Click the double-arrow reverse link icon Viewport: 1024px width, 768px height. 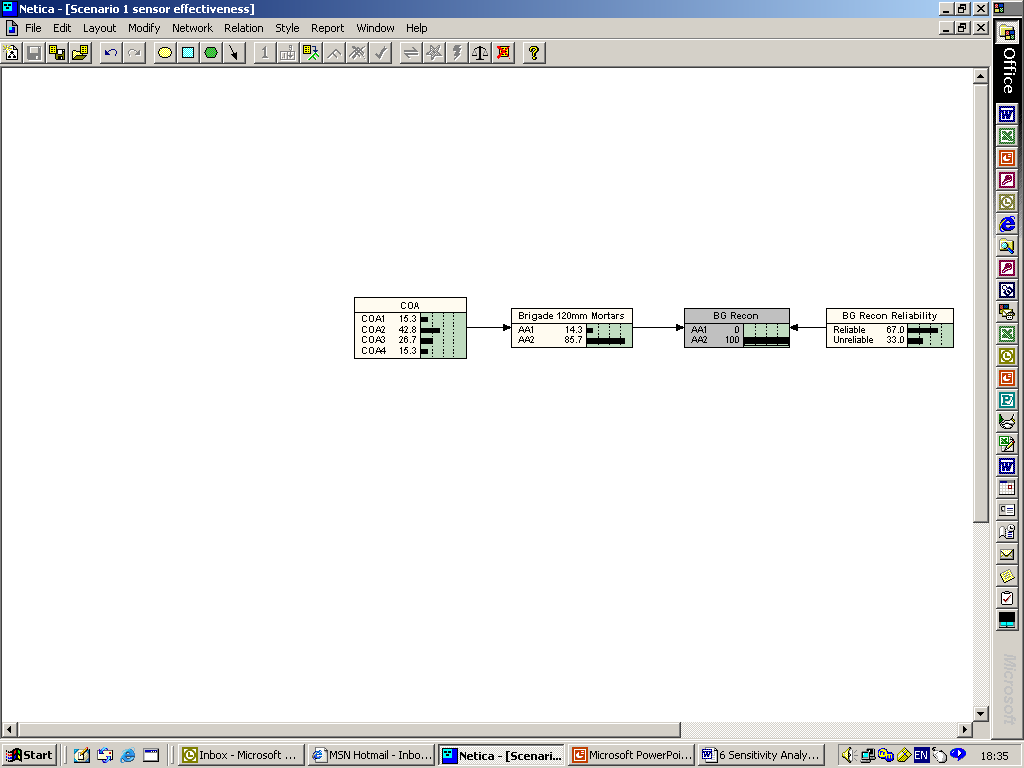411,53
